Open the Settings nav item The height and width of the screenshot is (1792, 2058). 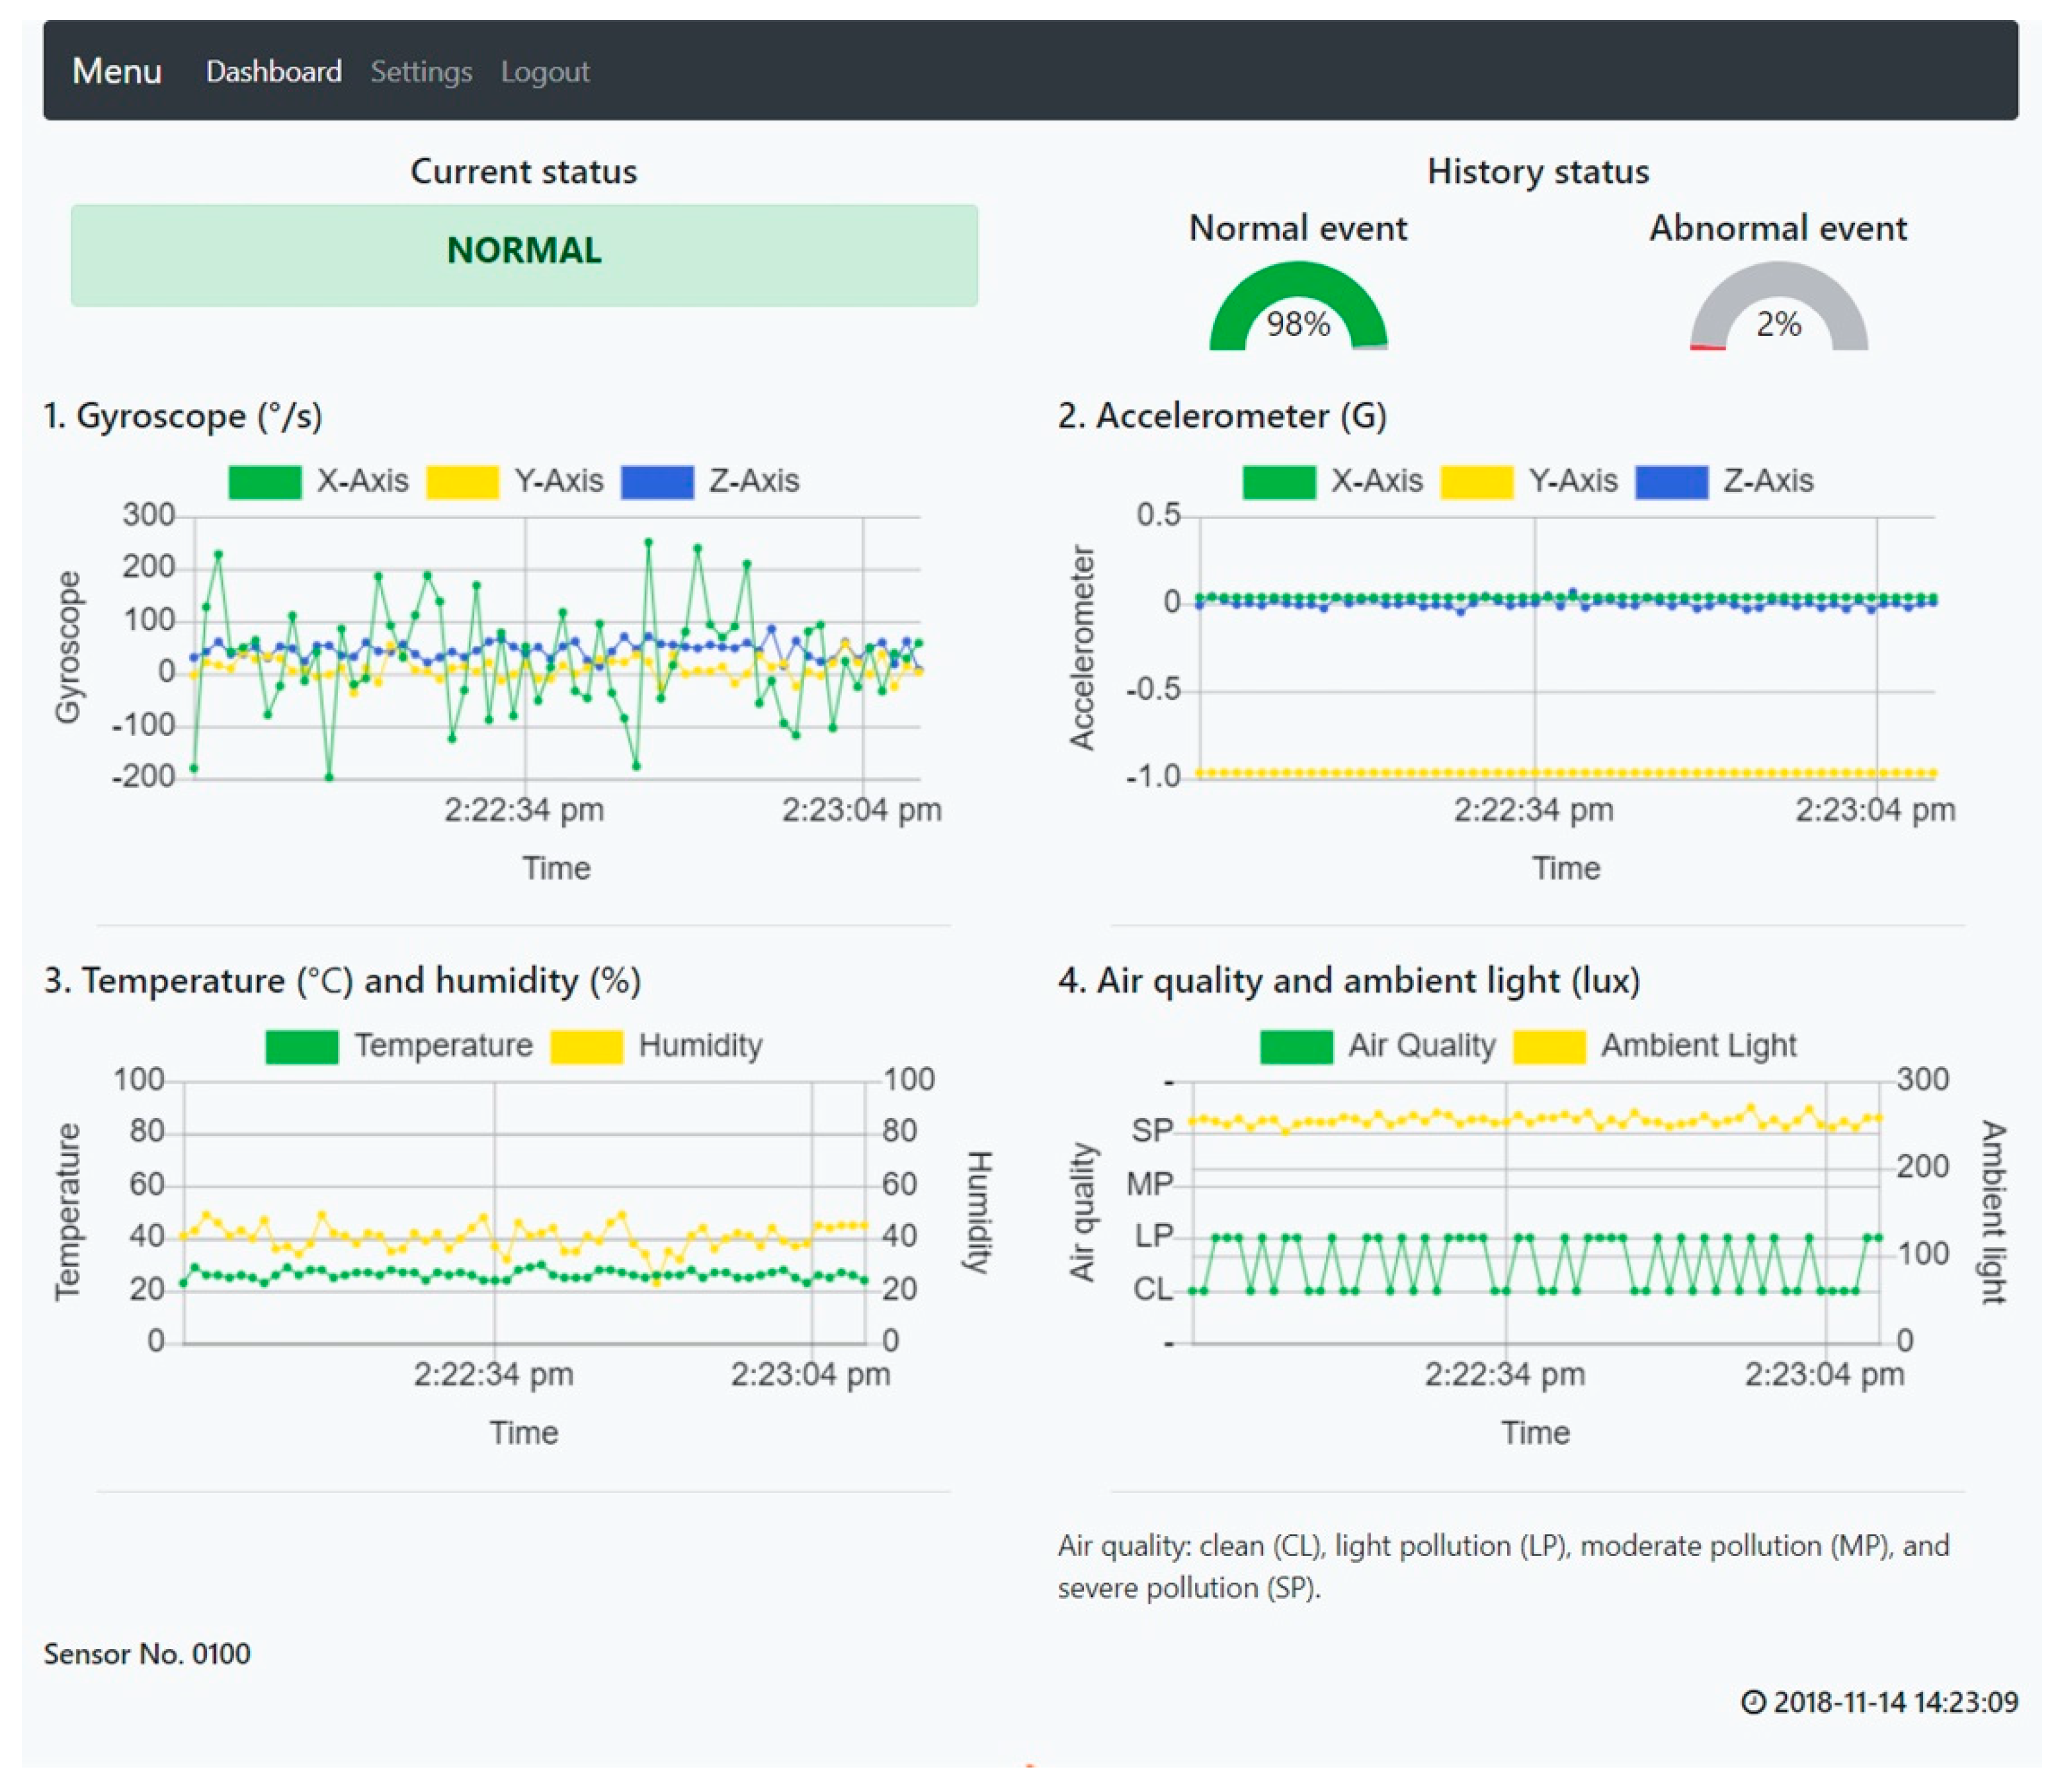421,72
